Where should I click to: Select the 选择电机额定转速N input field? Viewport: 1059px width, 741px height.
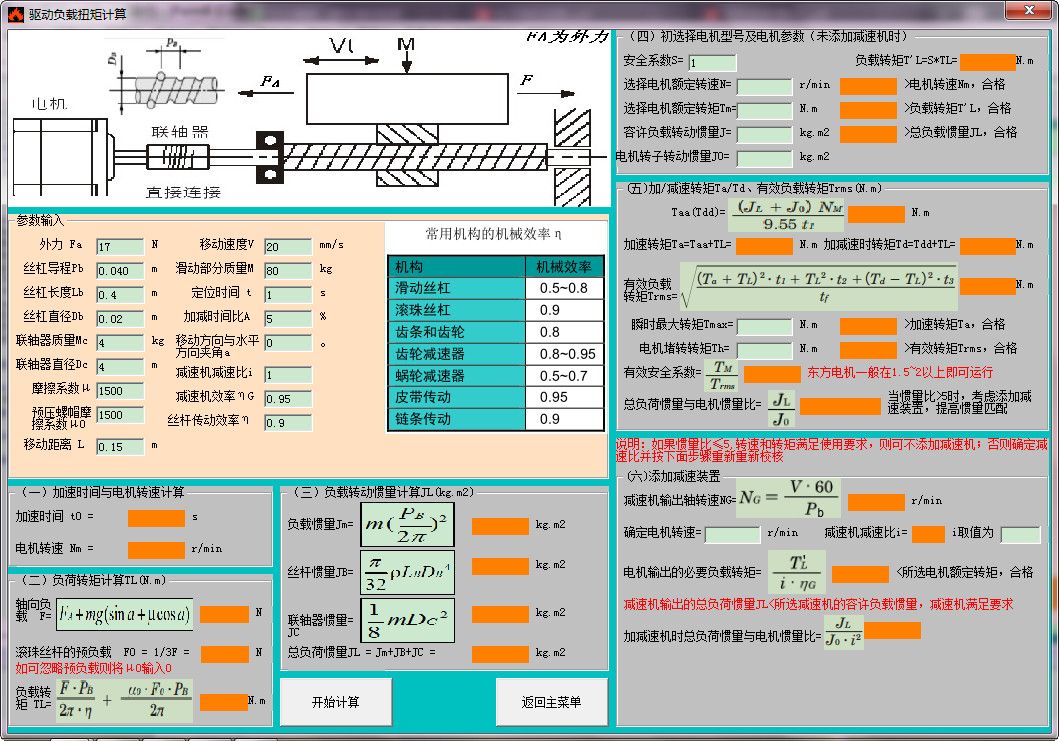(764, 86)
